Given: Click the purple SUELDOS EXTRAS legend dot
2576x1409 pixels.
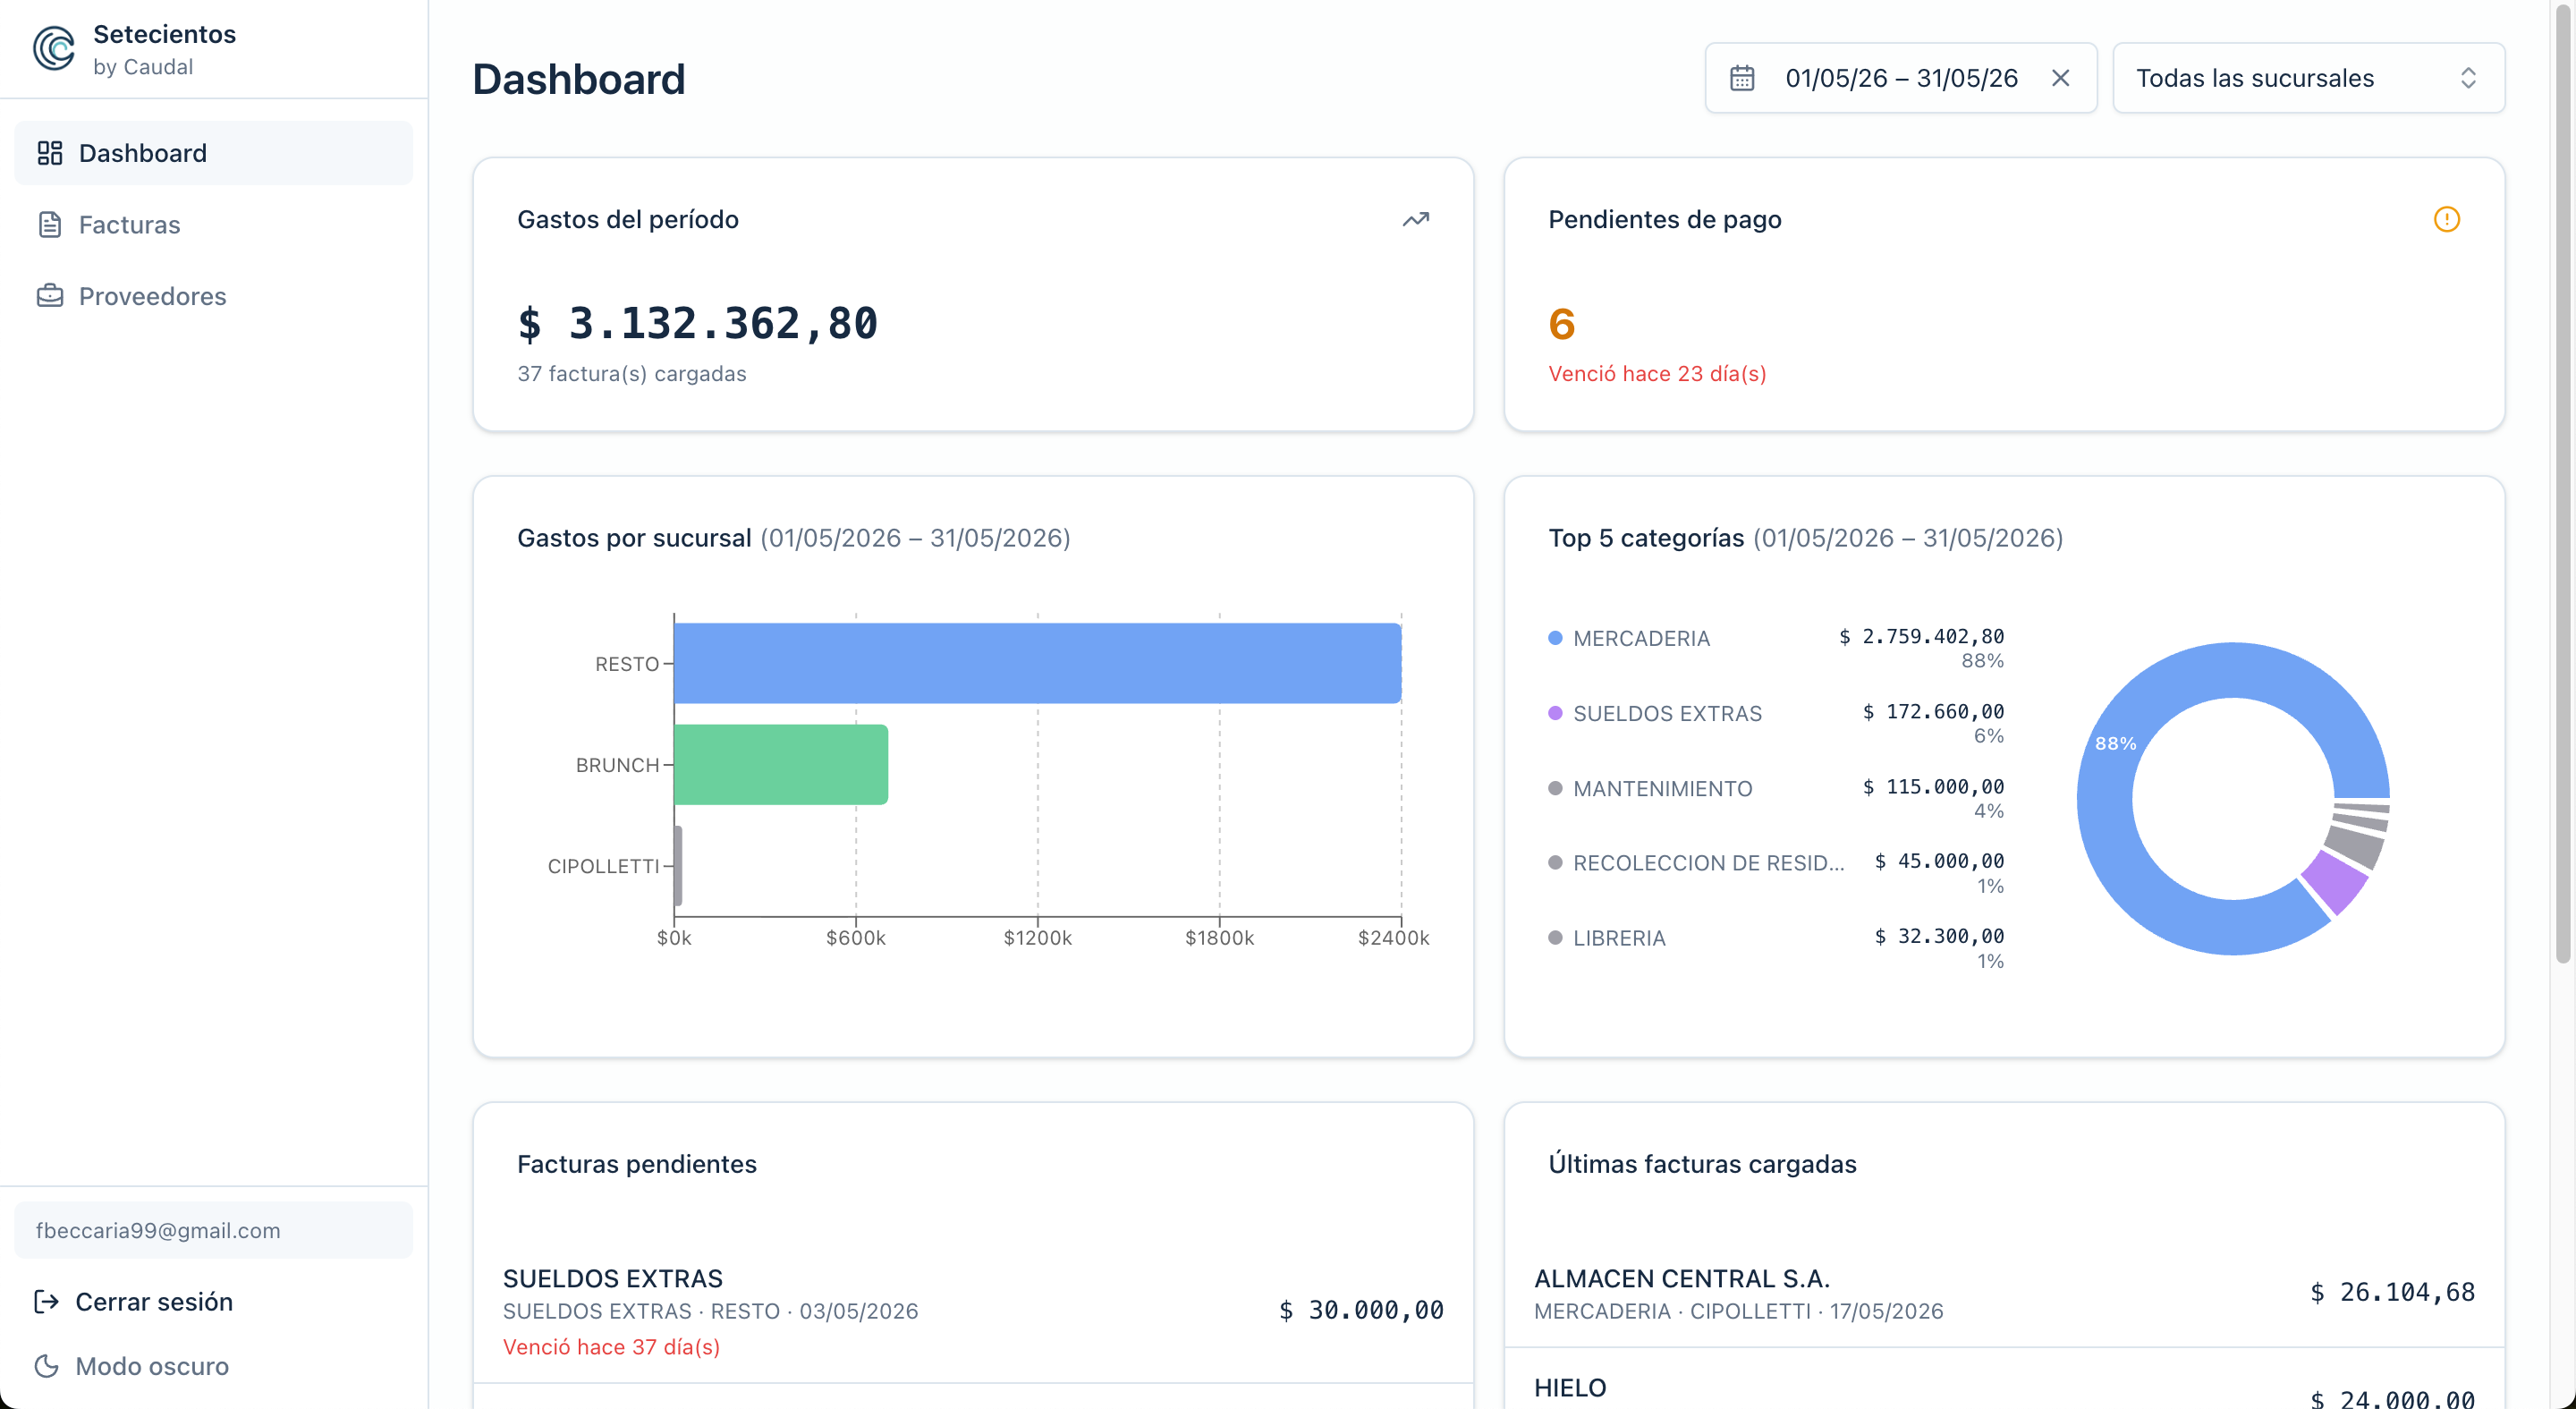Looking at the screenshot, I should (1555, 713).
